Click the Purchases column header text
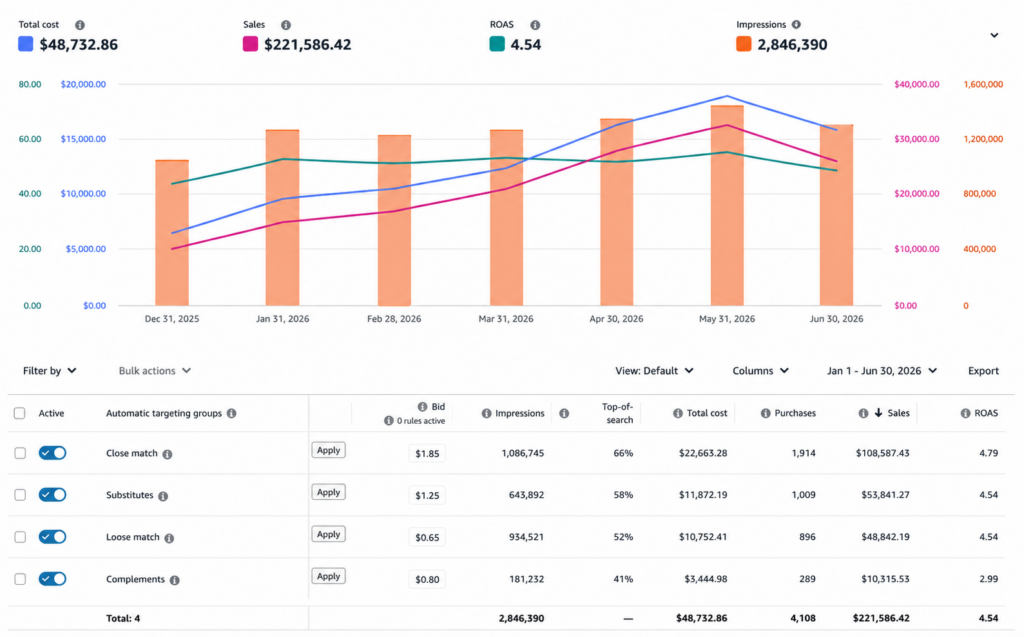Image resolution: width=1024 pixels, height=637 pixels. (x=795, y=413)
